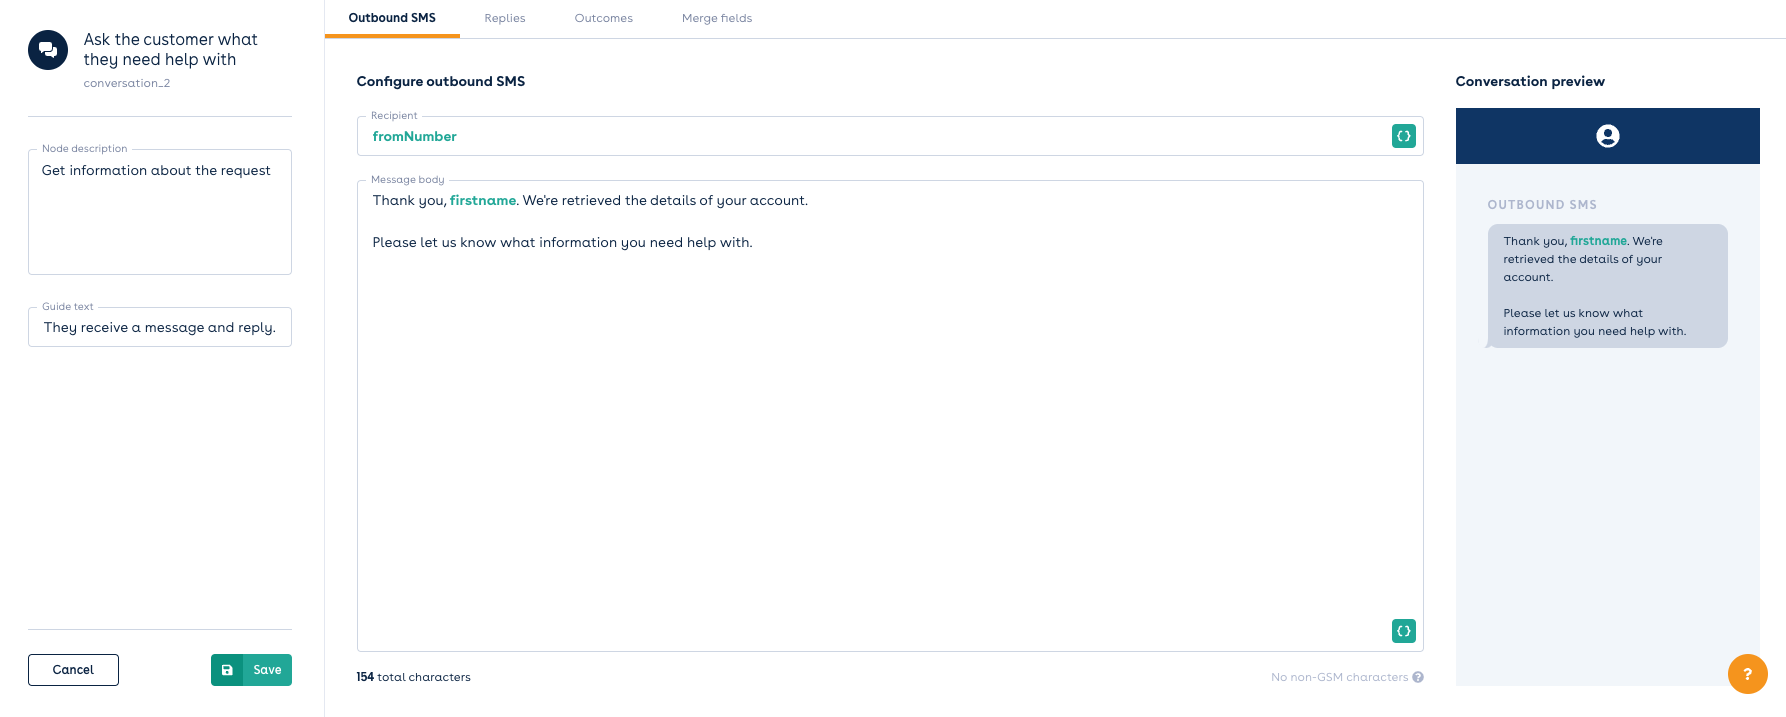Show info about non-GSM characters
This screenshot has height=717, width=1786.
click(1418, 677)
